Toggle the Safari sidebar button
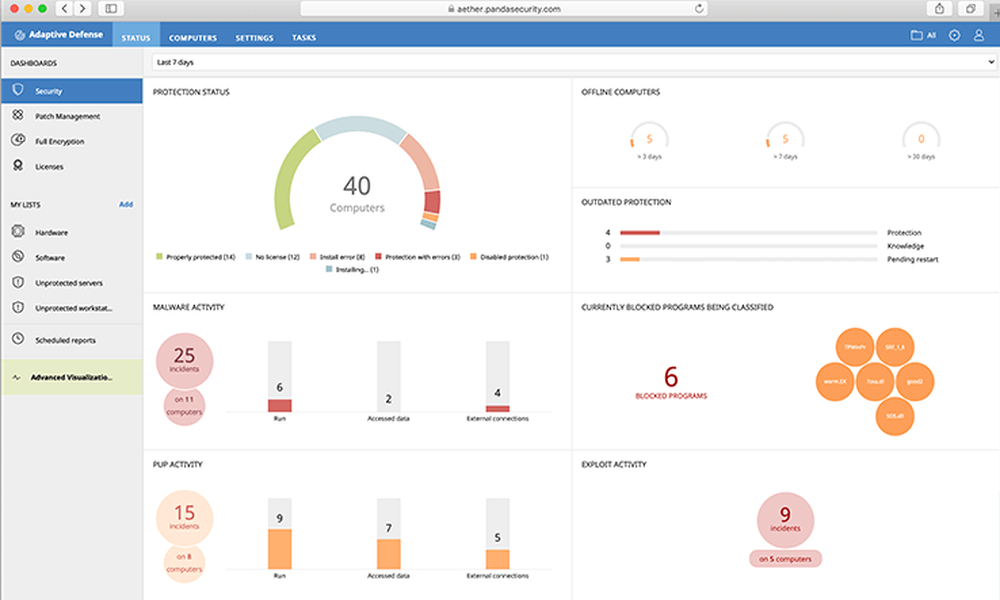Screen dimensions: 1000x600 pyautogui.click(x=111, y=8)
